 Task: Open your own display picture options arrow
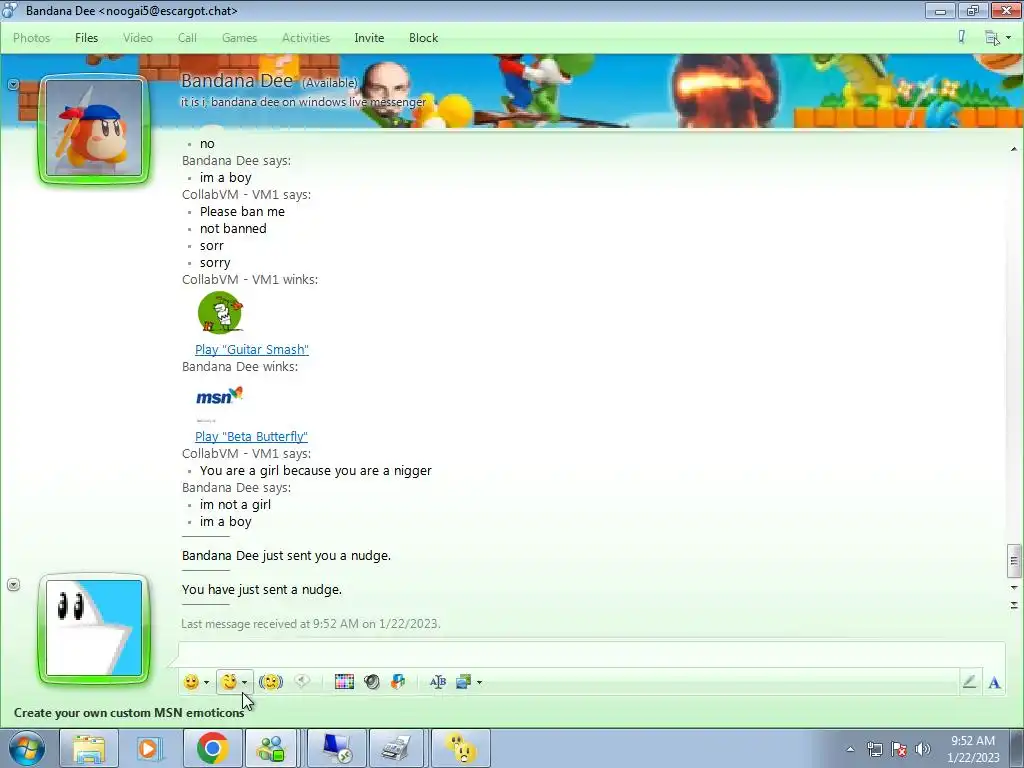13,584
